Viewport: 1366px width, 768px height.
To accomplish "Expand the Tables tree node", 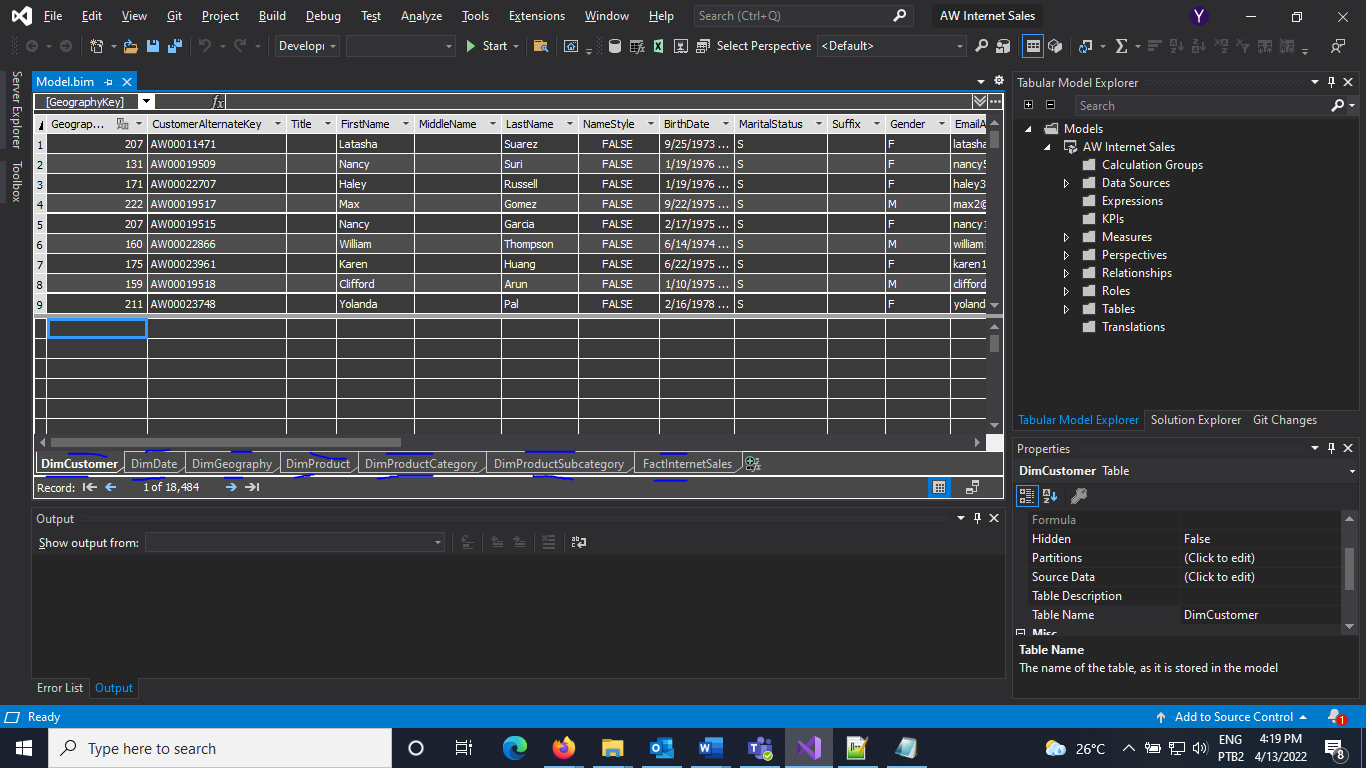I will [x=1066, y=309].
